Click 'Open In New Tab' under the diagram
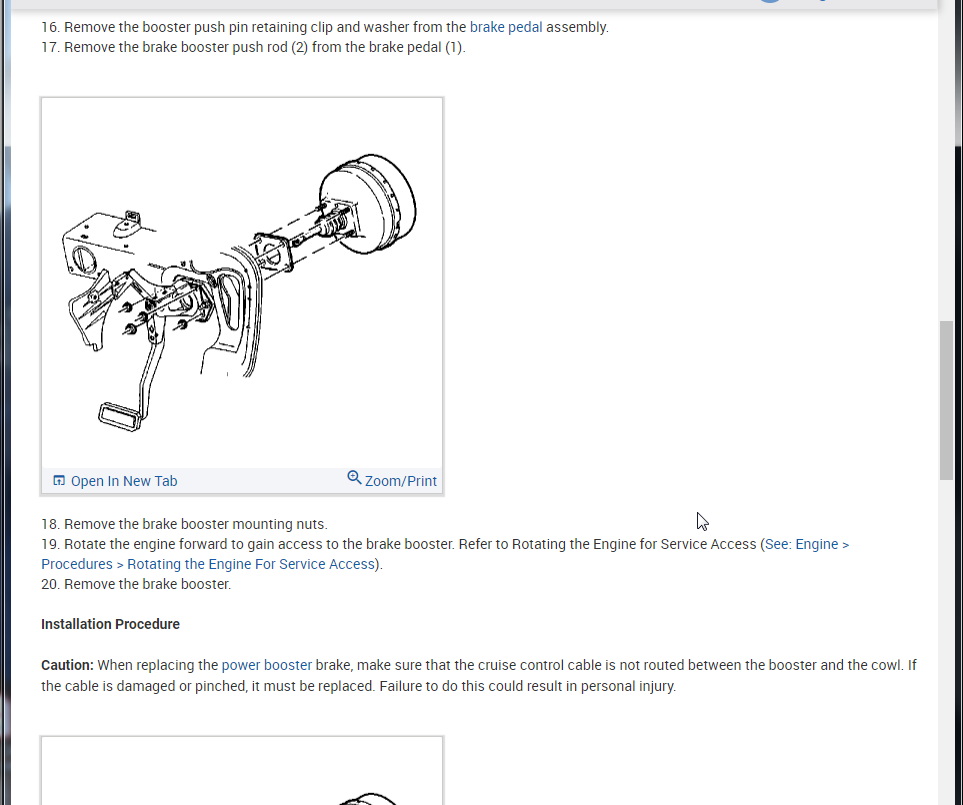Screen dimensions: 963x805 [124, 481]
